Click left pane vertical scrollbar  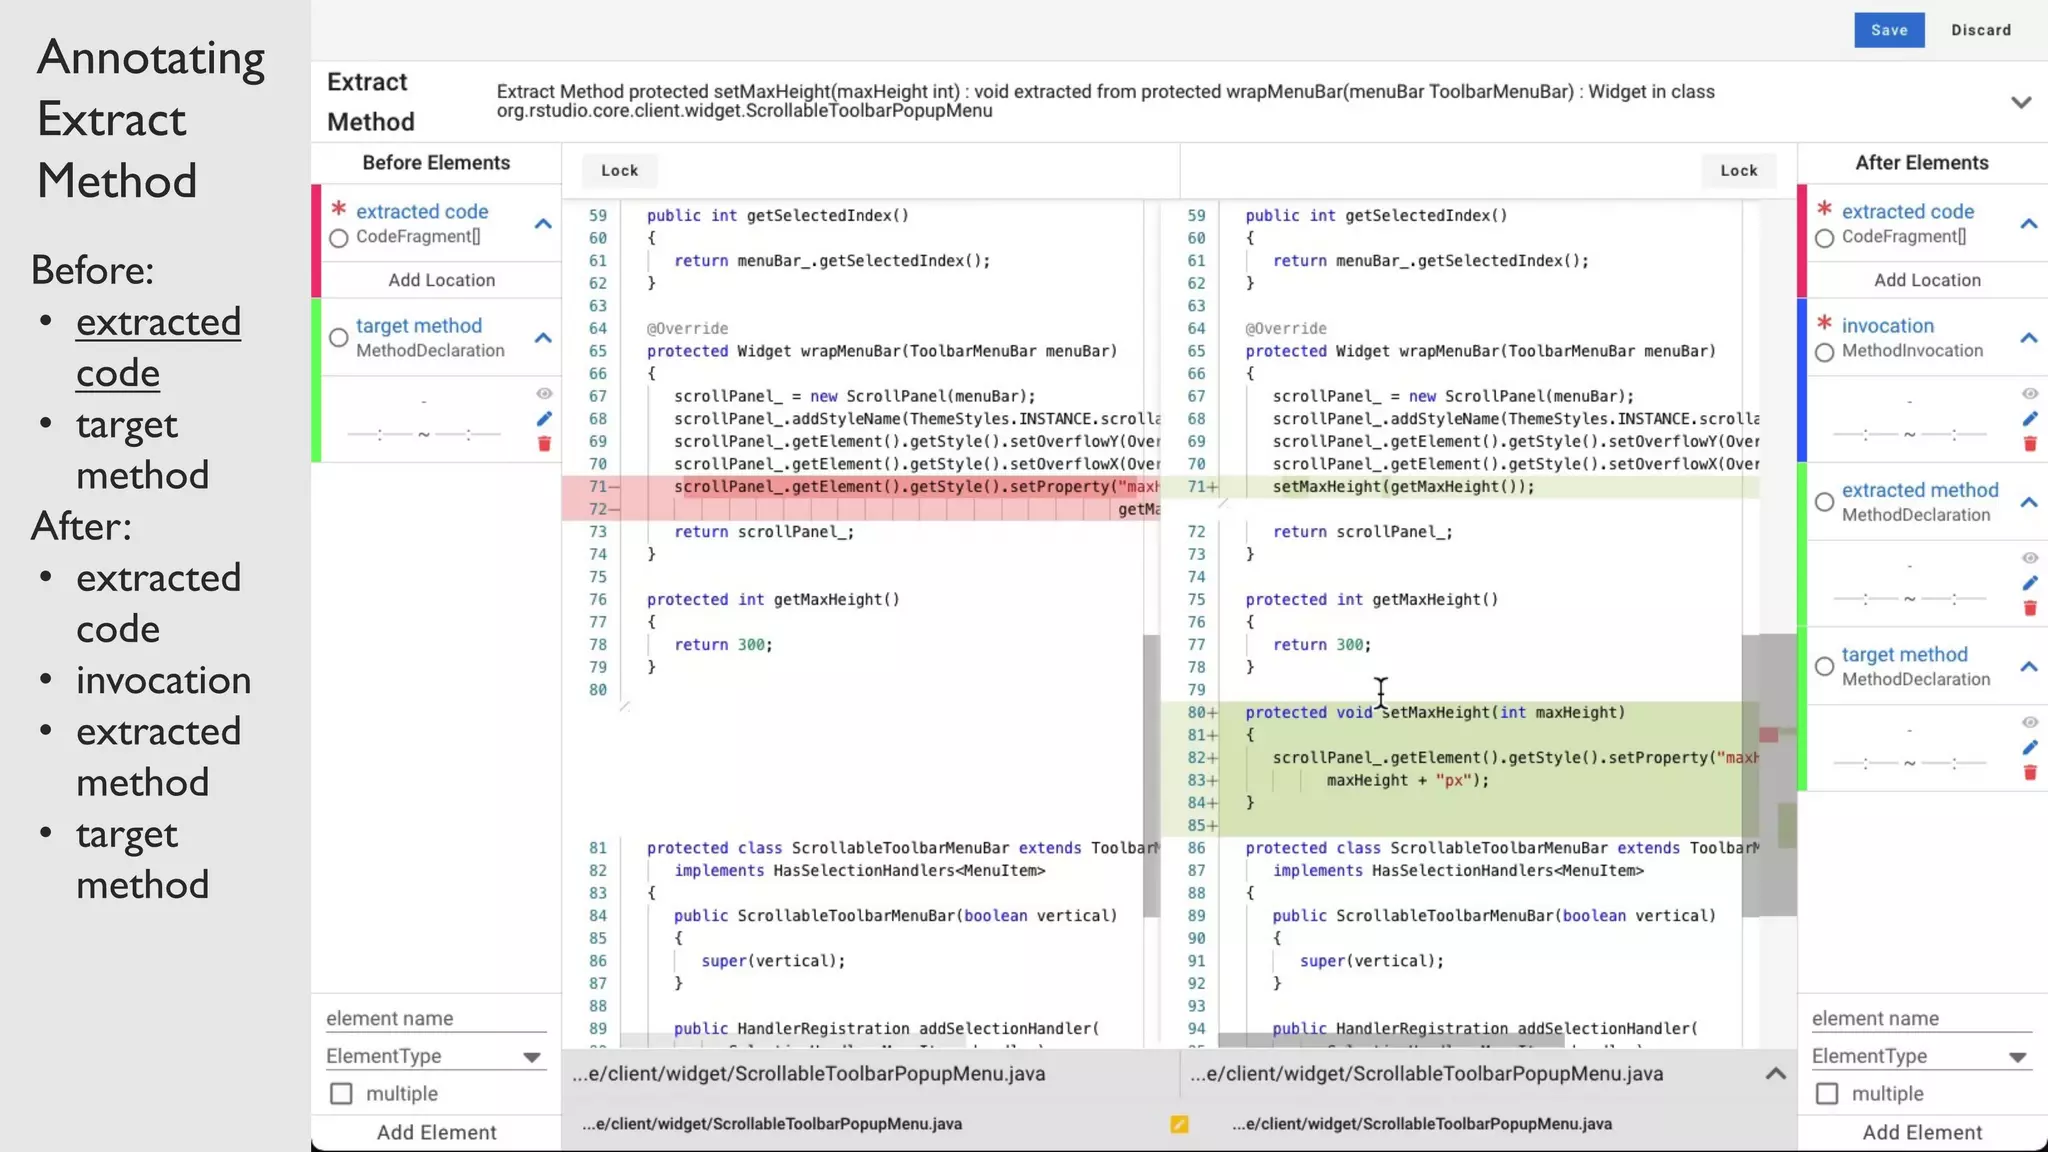(1151, 775)
